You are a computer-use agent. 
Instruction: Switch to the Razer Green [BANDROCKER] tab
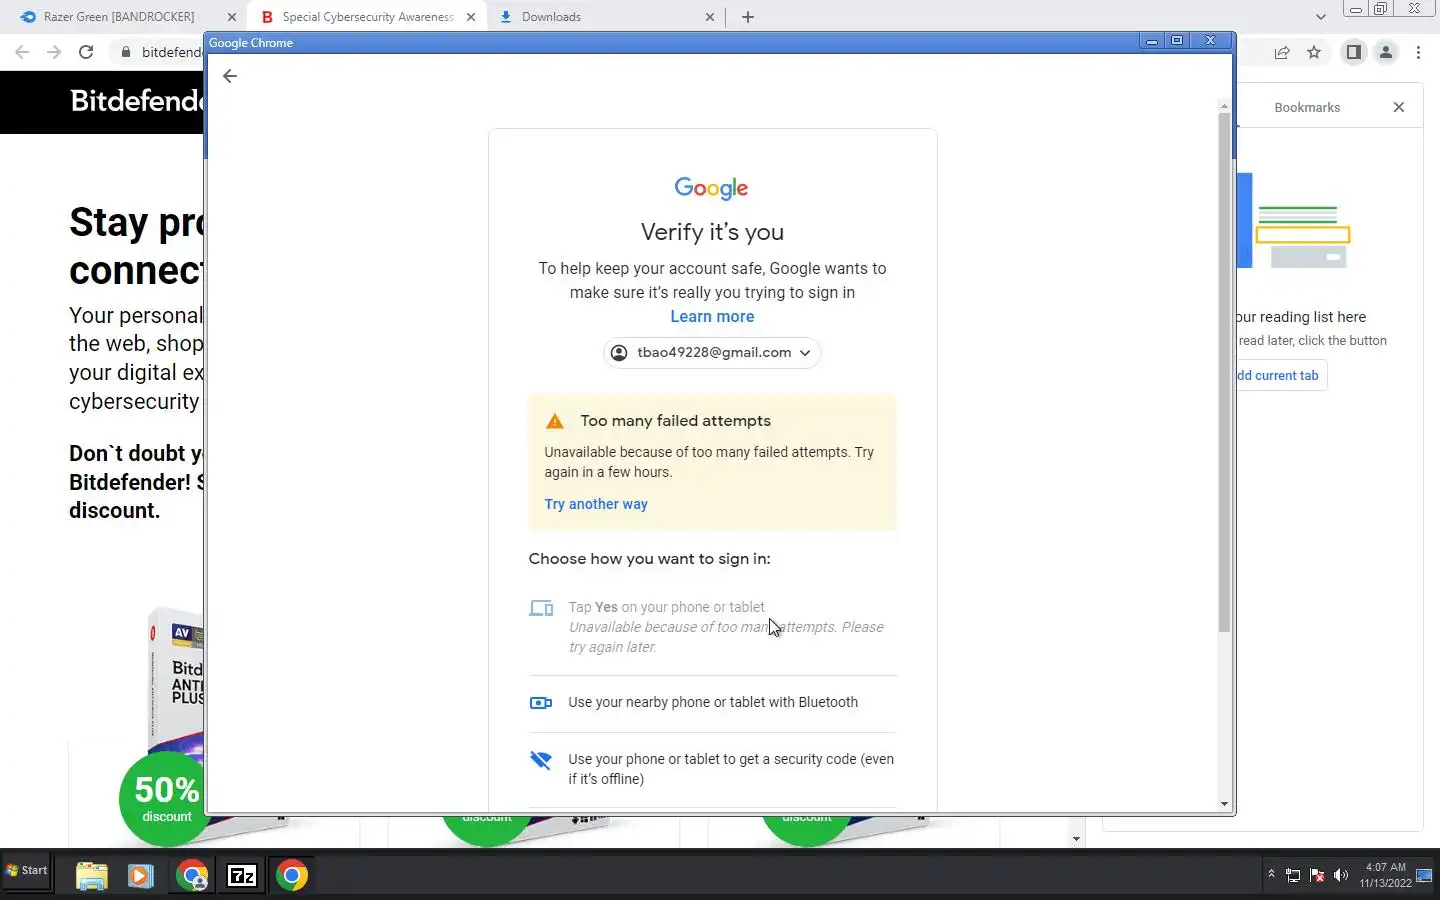point(119,17)
